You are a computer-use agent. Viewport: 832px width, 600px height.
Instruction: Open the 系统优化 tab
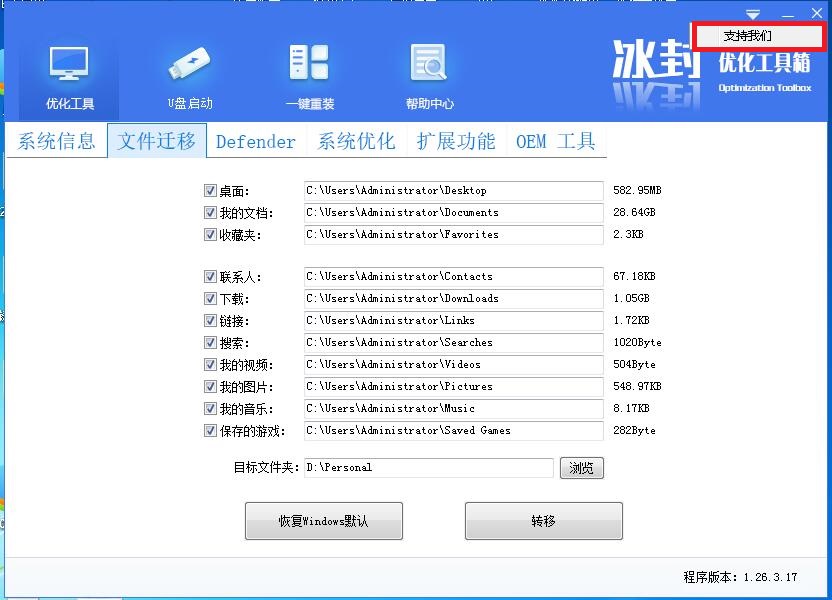356,141
